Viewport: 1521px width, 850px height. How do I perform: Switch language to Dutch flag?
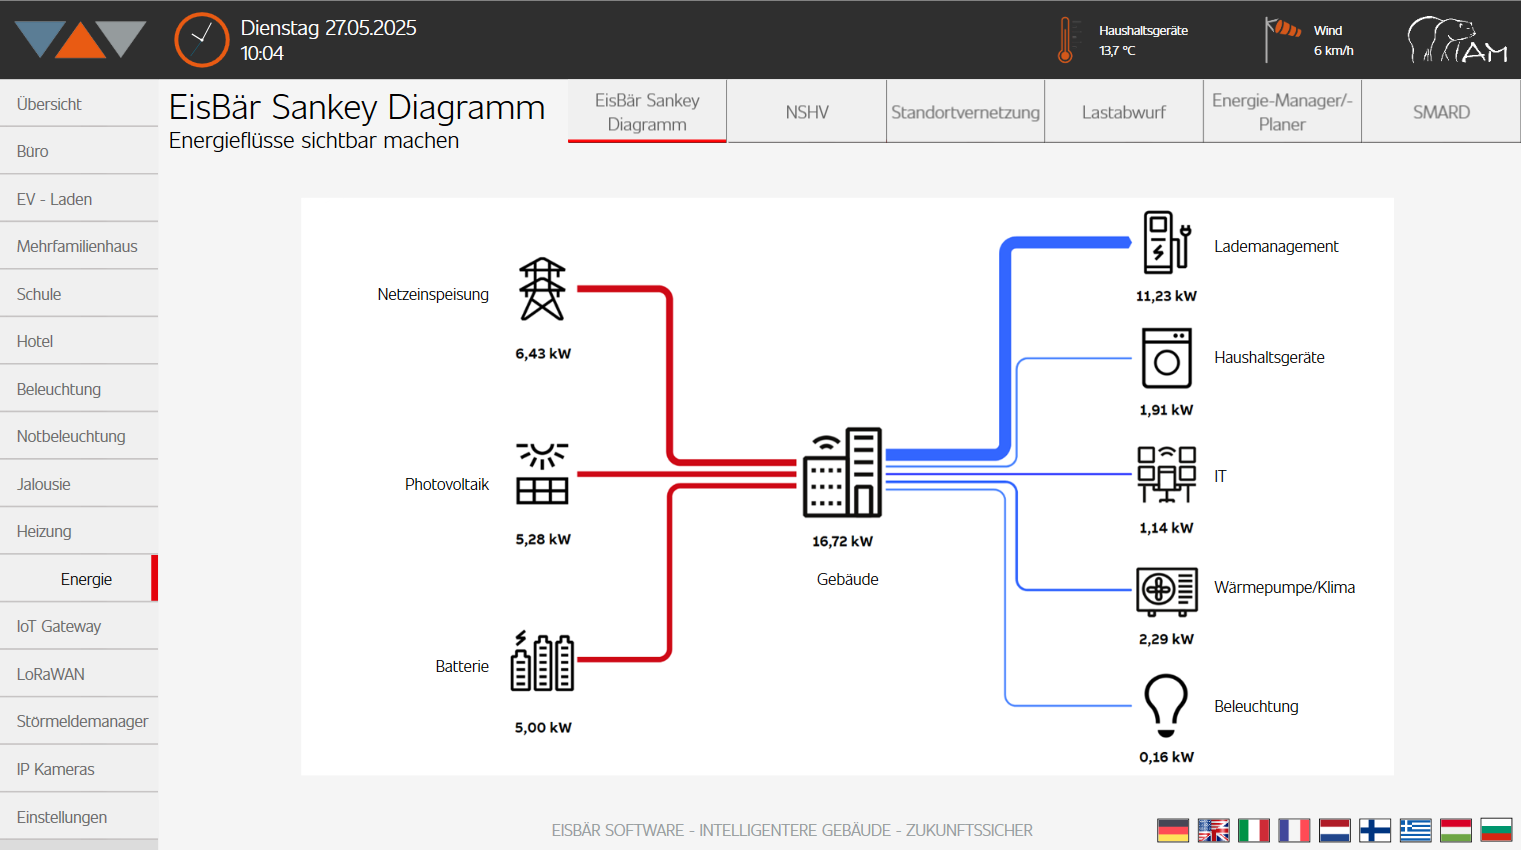pos(1335,830)
